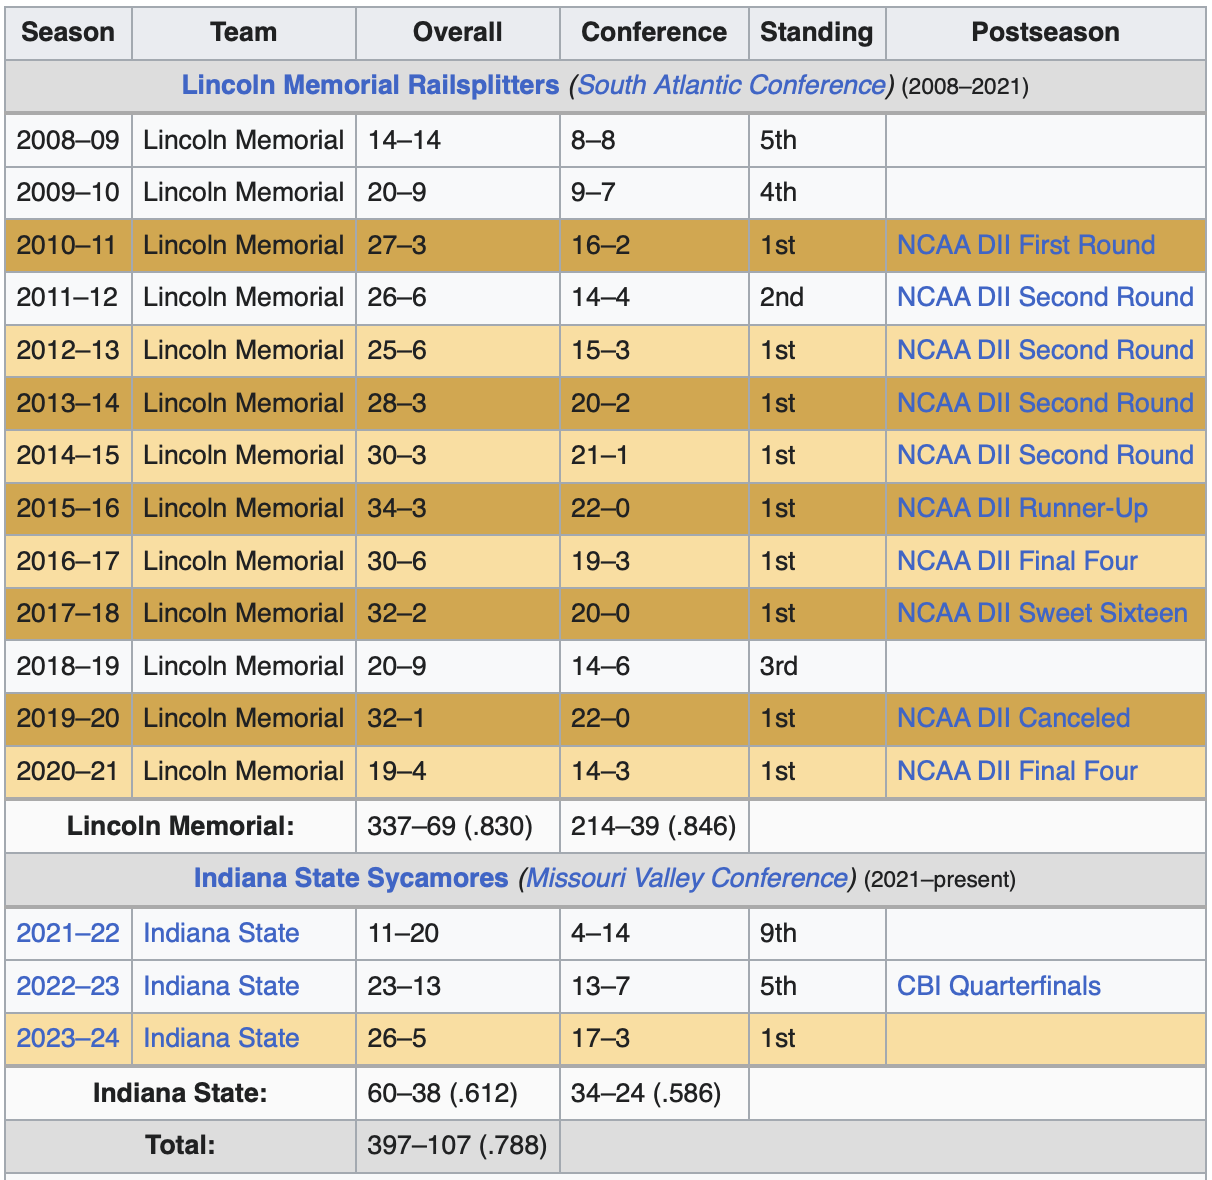Click the Season column header
Screen dimensions: 1212x1180
coord(68,32)
